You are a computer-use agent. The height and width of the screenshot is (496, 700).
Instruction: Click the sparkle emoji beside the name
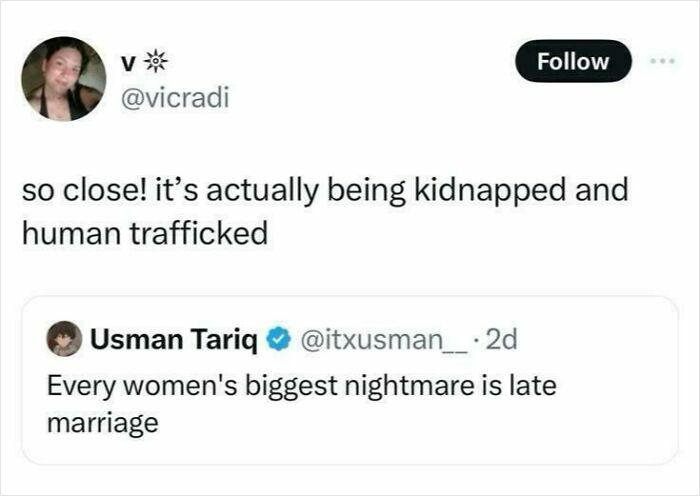[157, 61]
